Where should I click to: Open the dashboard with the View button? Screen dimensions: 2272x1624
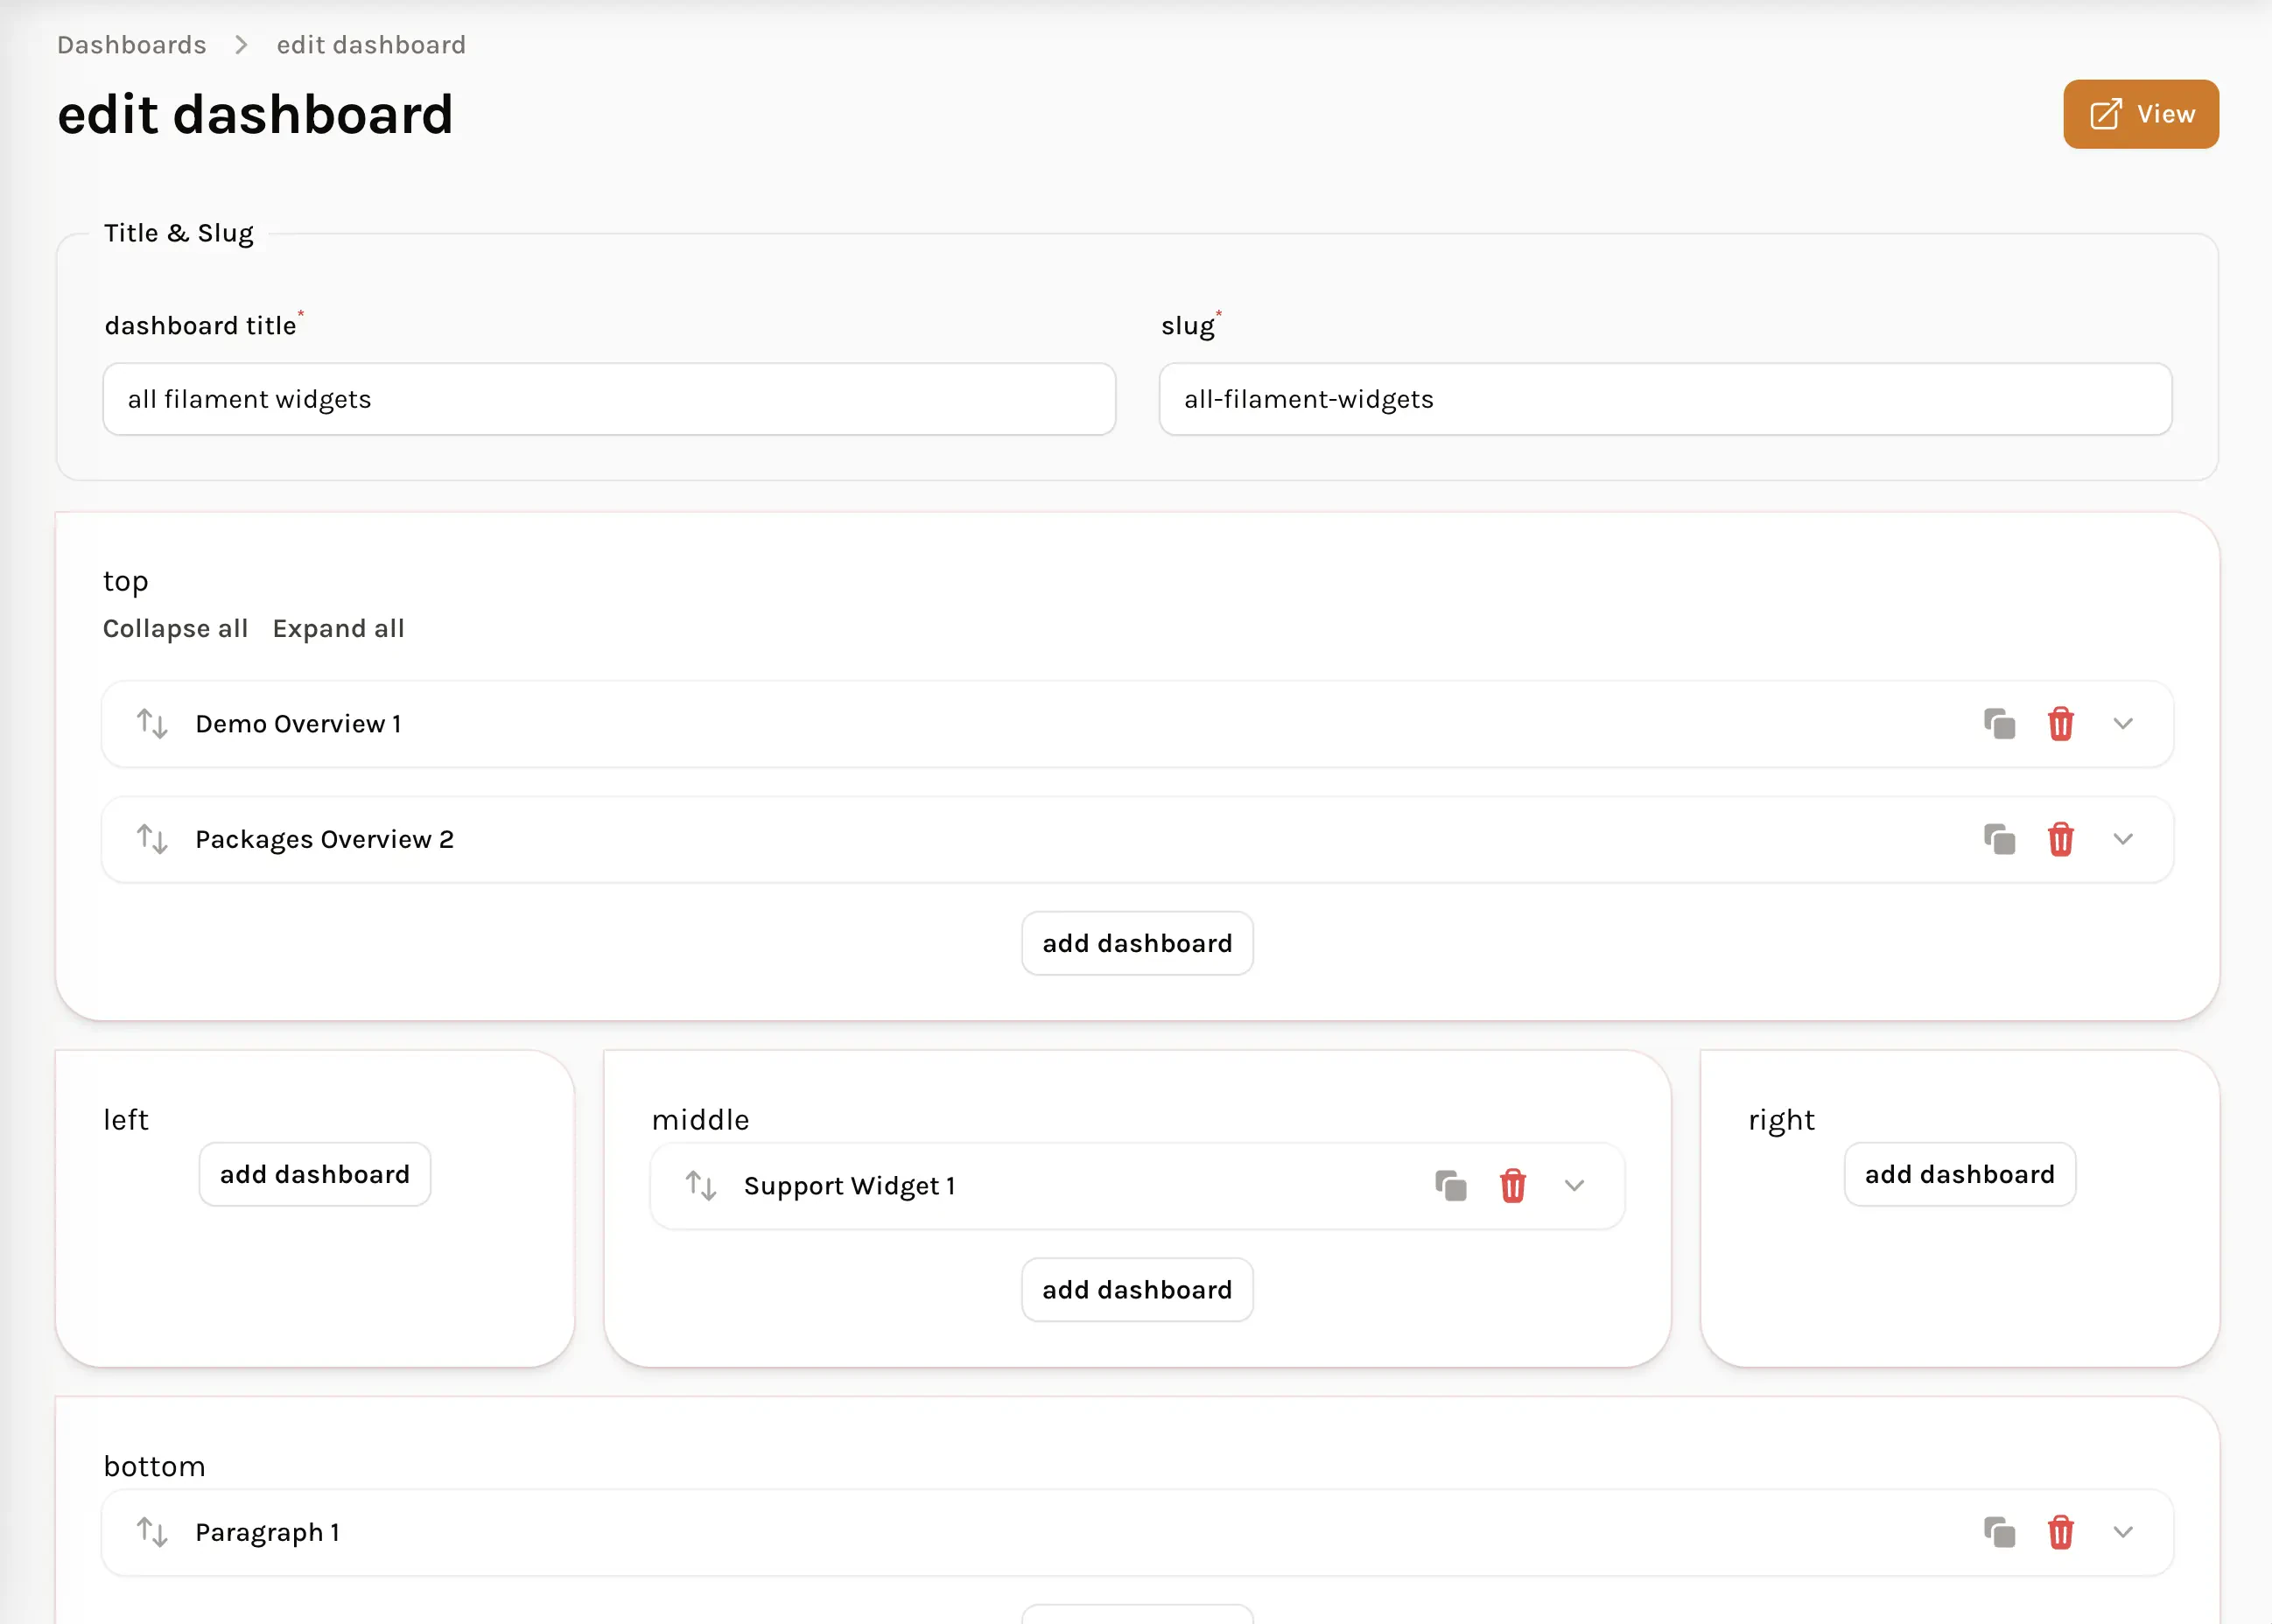(x=2141, y=114)
